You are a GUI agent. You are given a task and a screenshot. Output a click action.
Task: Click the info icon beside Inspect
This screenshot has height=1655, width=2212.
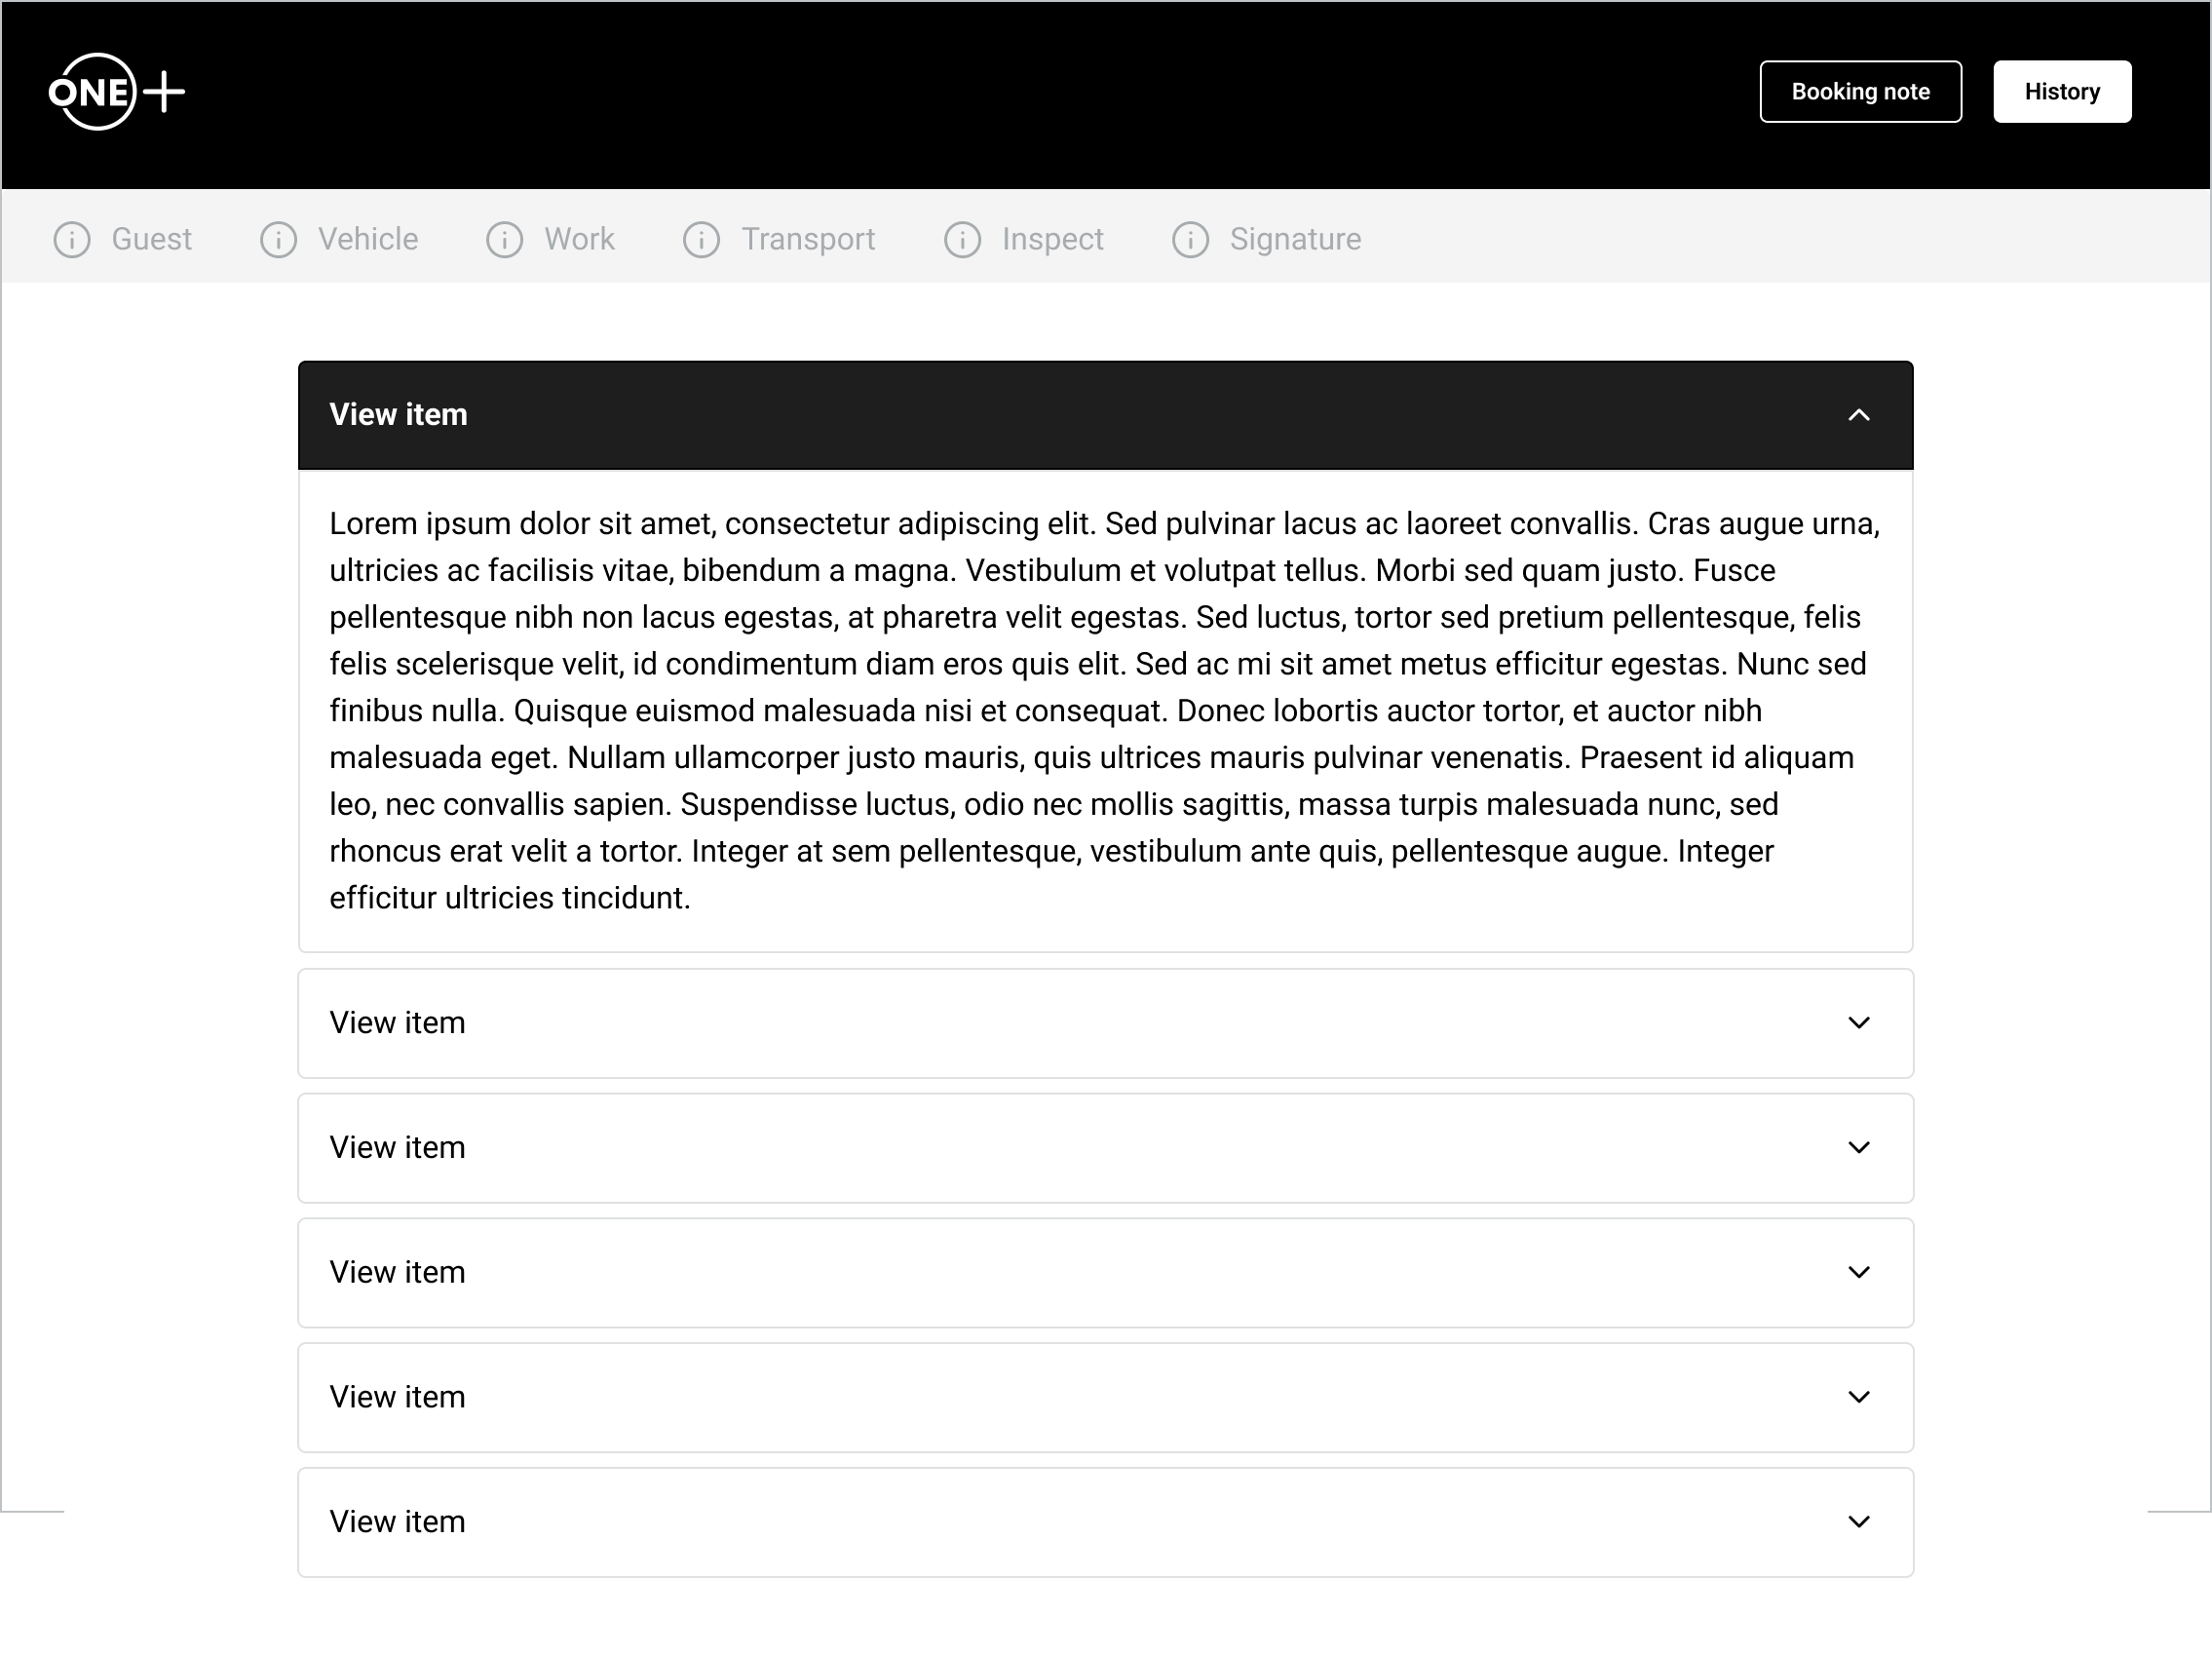(962, 240)
